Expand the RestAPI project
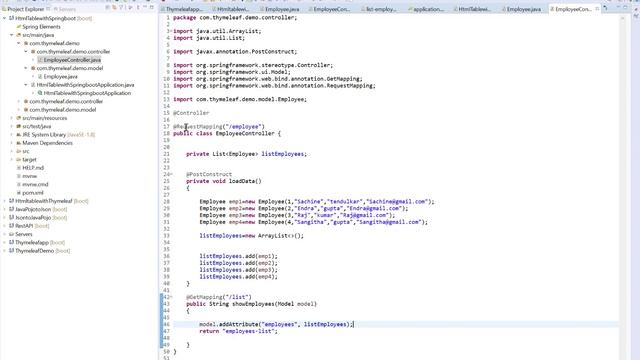Screen dimensions: 640x360 [4, 226]
